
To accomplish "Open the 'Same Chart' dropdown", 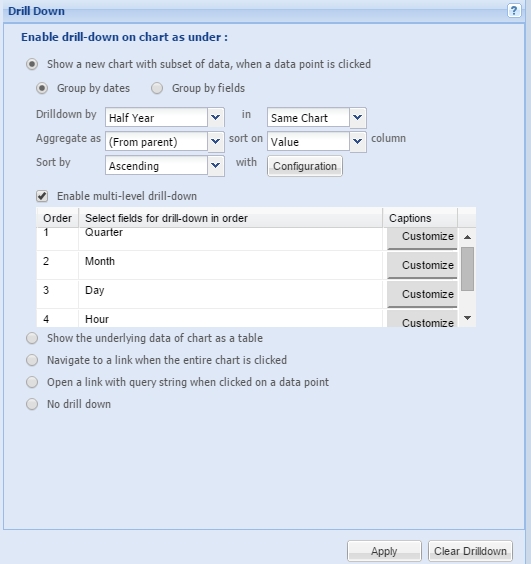I will click(358, 117).
